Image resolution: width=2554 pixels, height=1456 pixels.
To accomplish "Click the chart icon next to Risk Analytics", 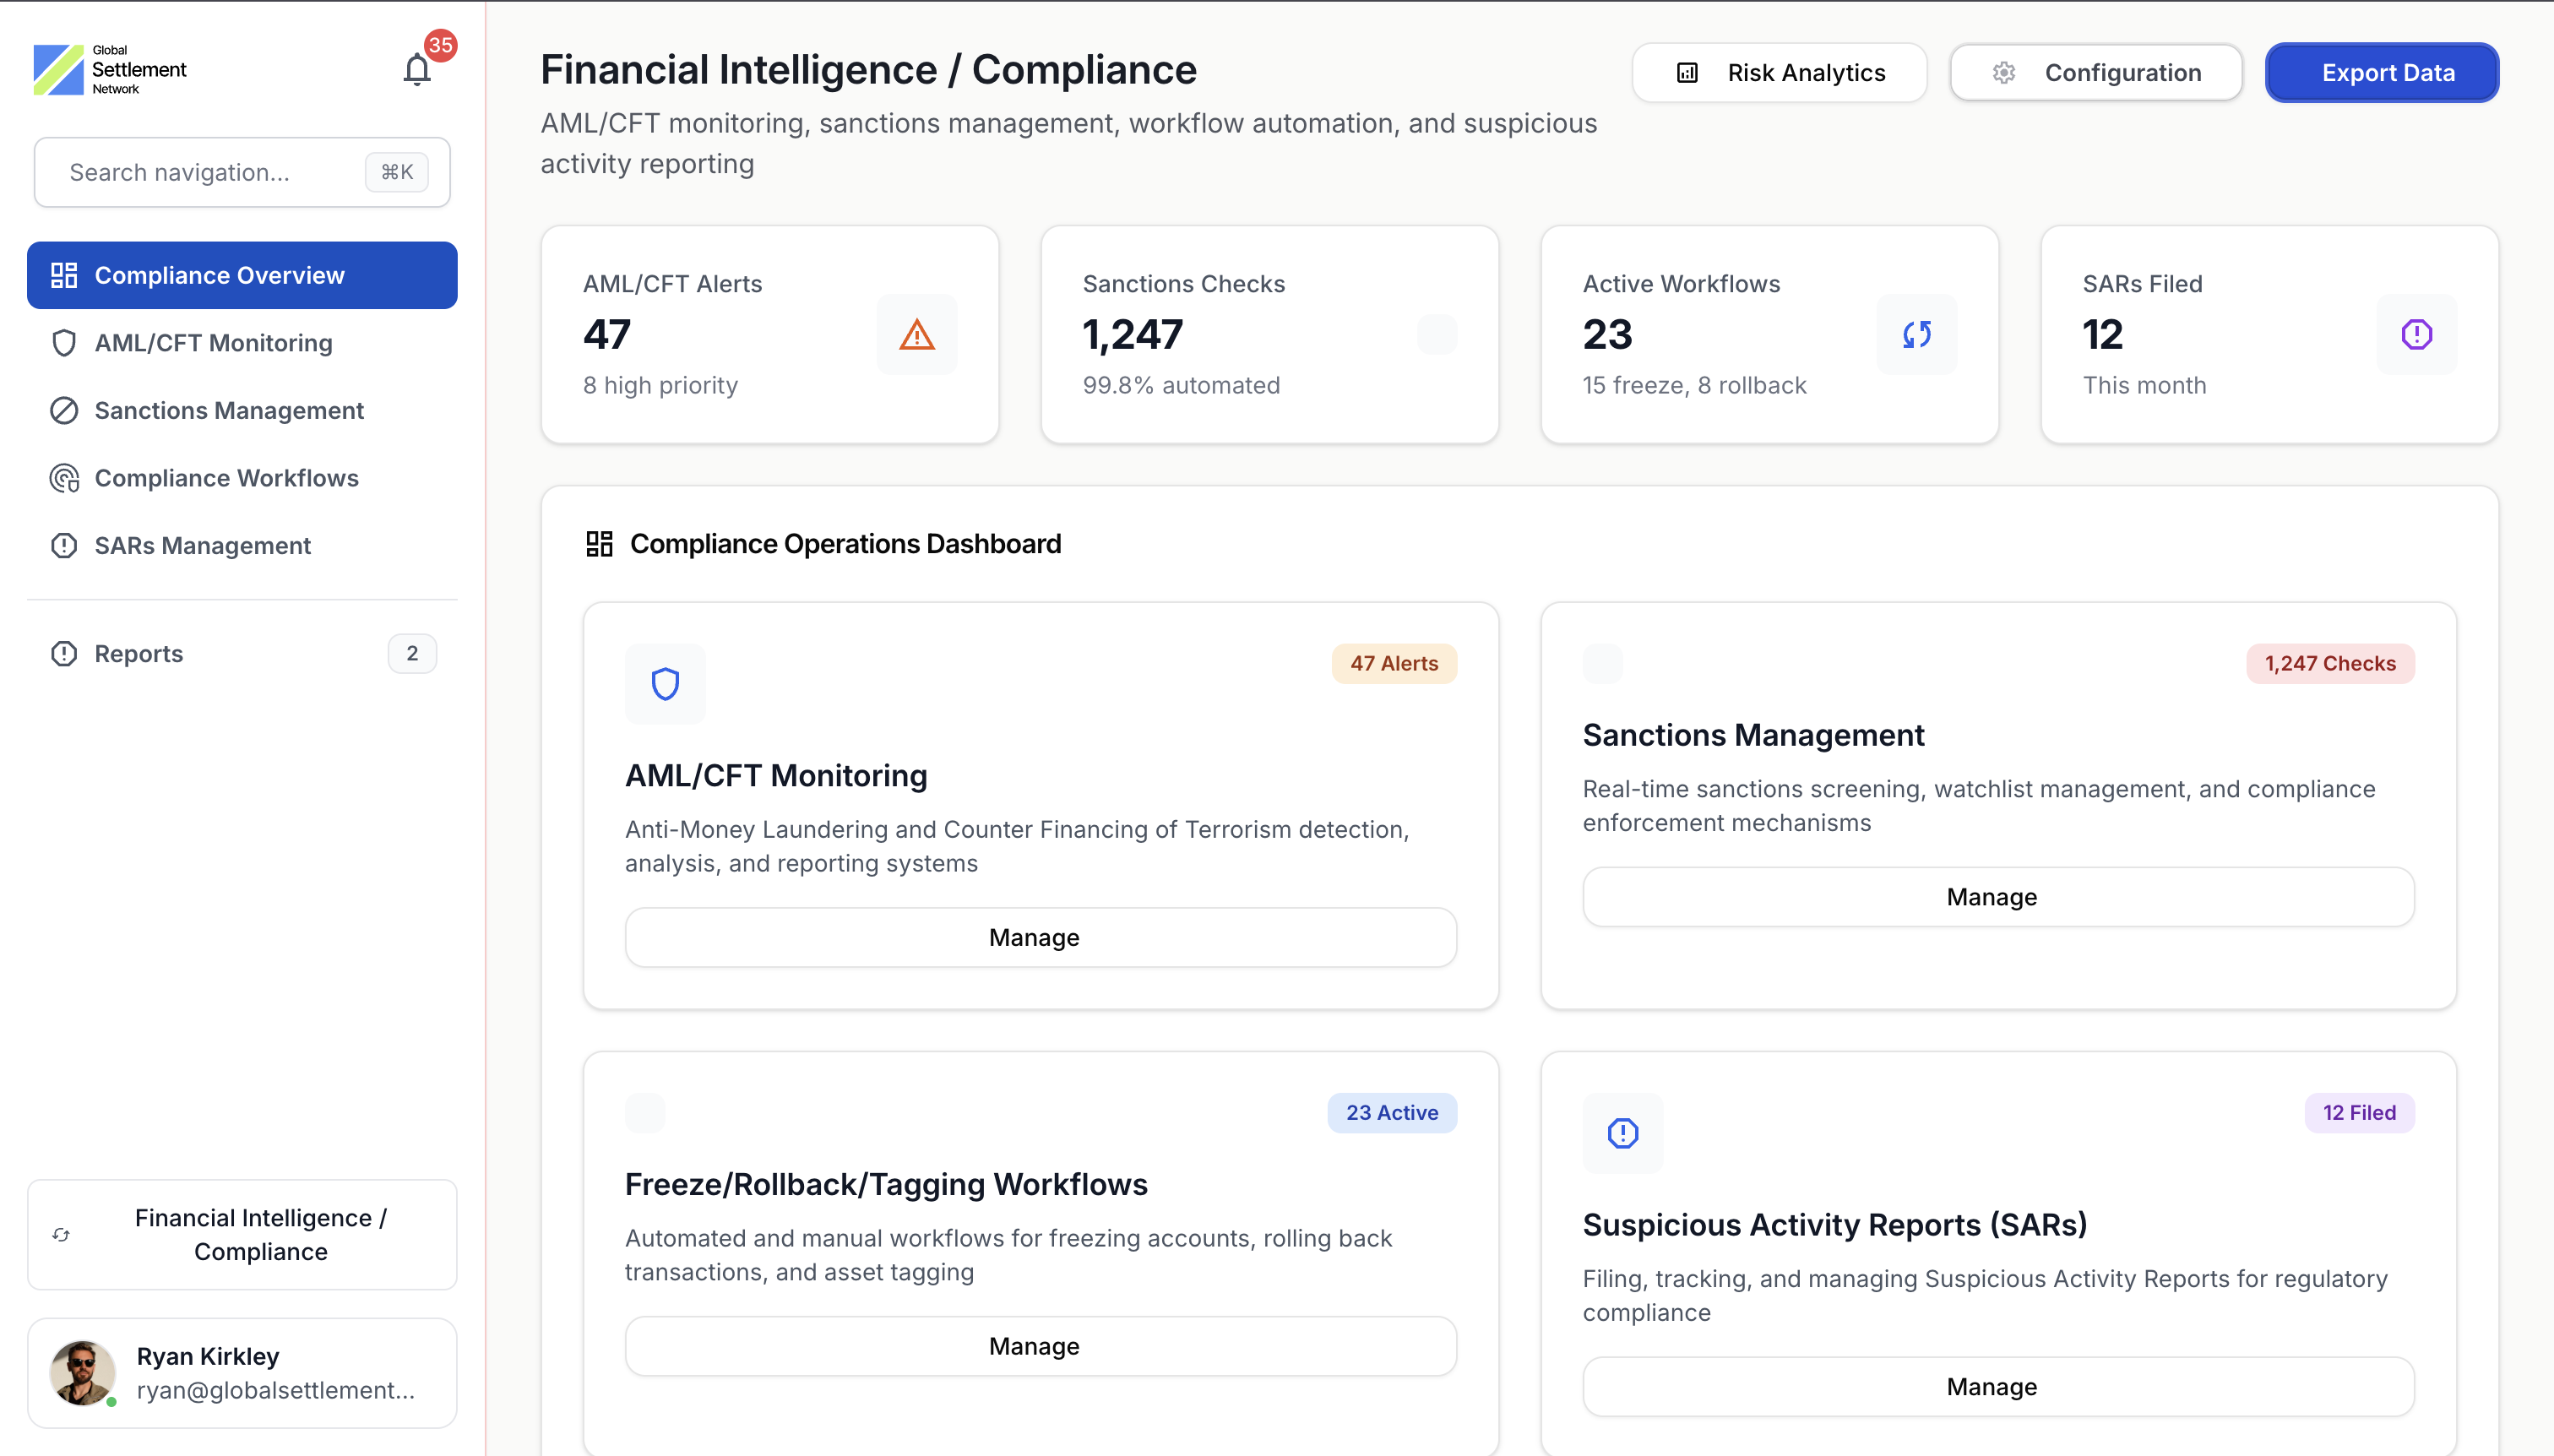I will [1685, 72].
